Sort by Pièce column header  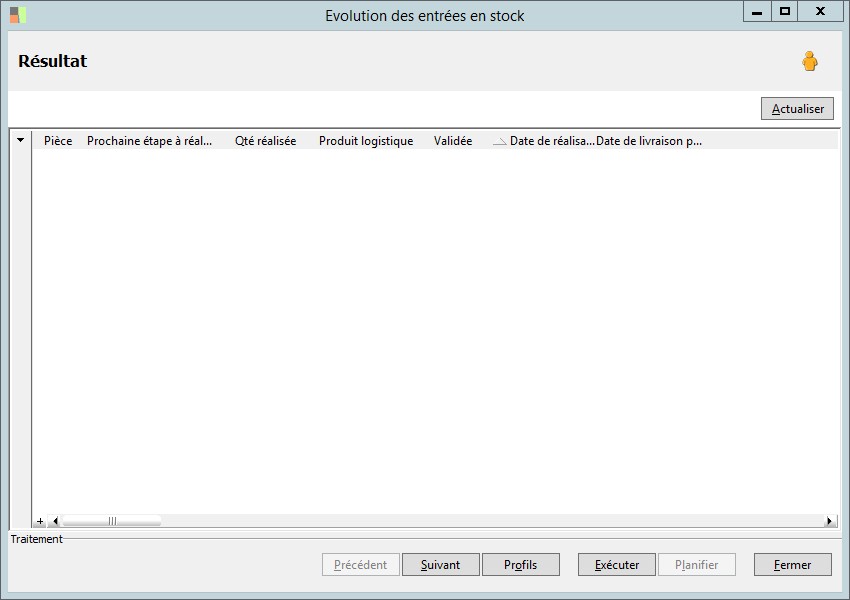coord(58,141)
